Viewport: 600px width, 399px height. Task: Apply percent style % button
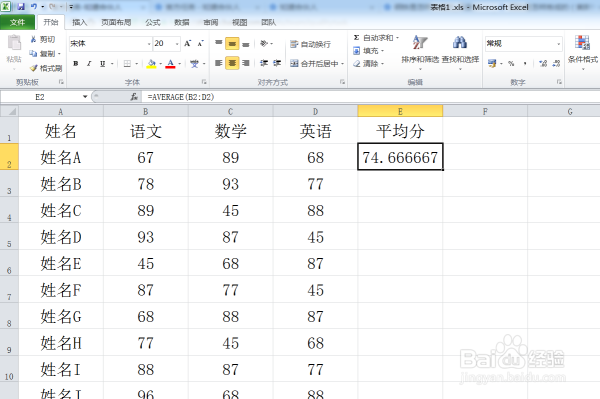(x=511, y=64)
